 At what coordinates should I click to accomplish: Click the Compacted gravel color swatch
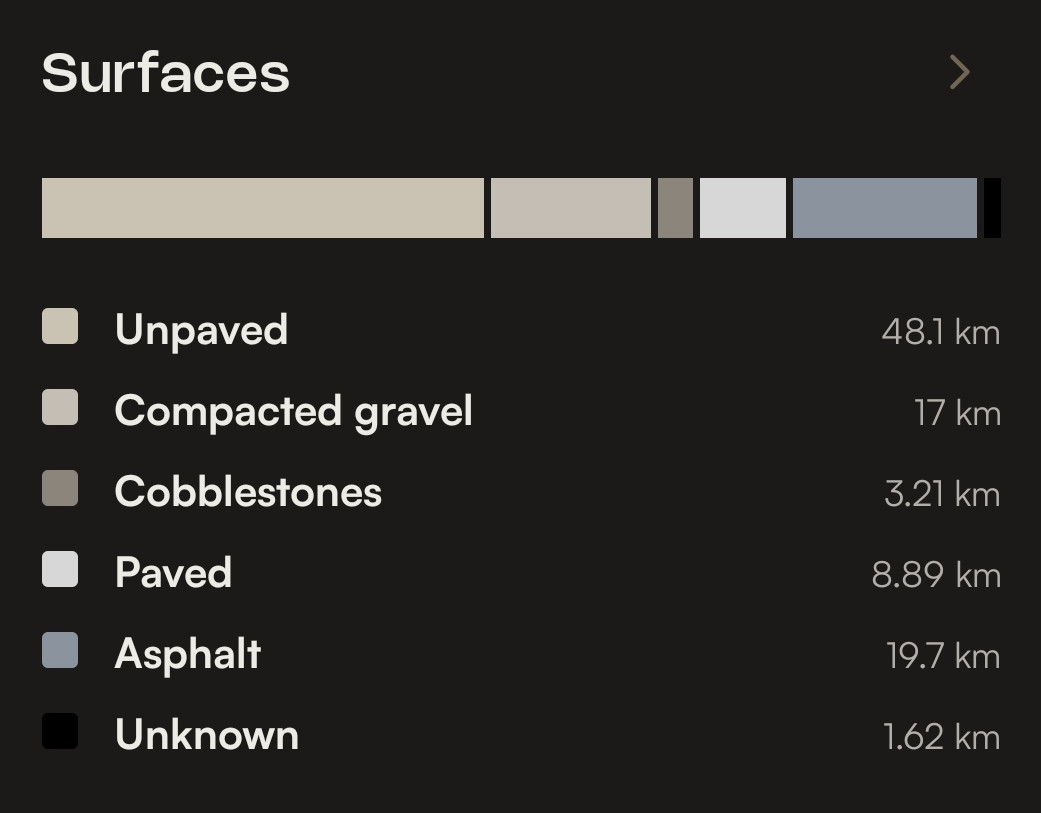[60, 407]
